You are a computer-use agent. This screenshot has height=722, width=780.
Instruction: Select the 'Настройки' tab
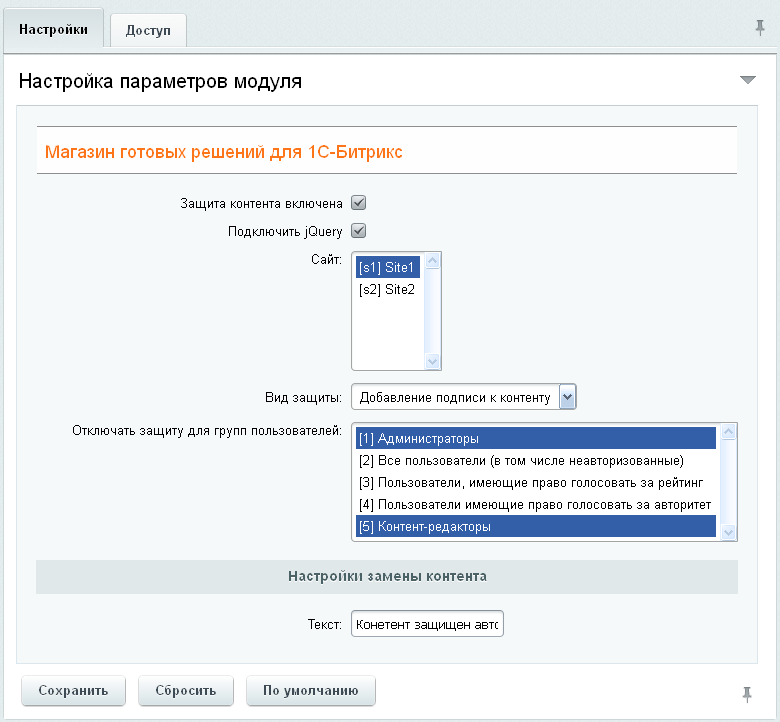click(x=53, y=29)
